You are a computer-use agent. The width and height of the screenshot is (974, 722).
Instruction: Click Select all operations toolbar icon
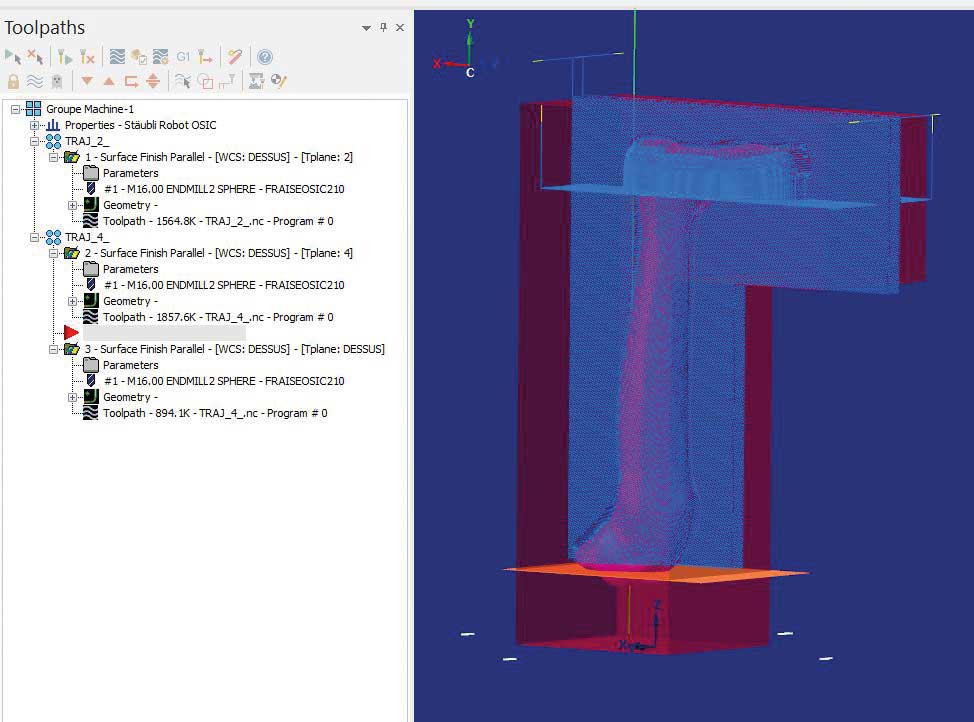point(12,57)
